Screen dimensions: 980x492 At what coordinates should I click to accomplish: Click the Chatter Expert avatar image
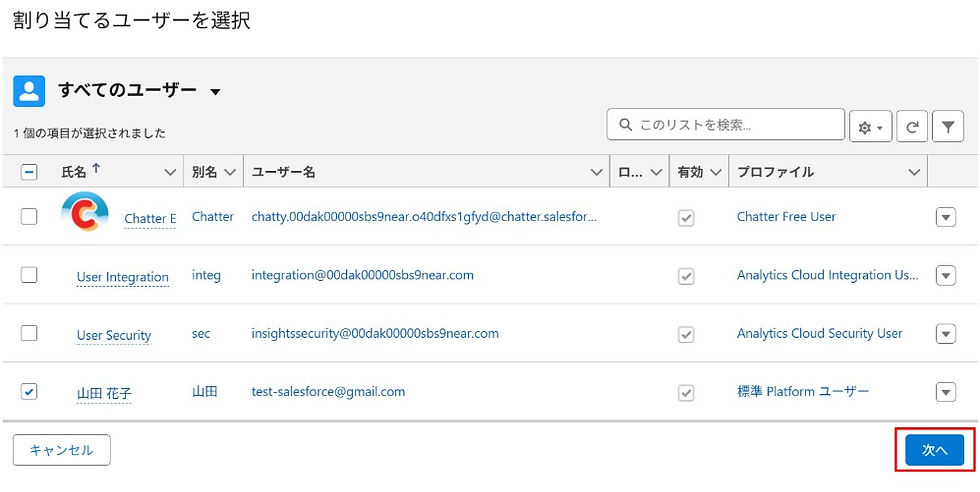[84, 211]
